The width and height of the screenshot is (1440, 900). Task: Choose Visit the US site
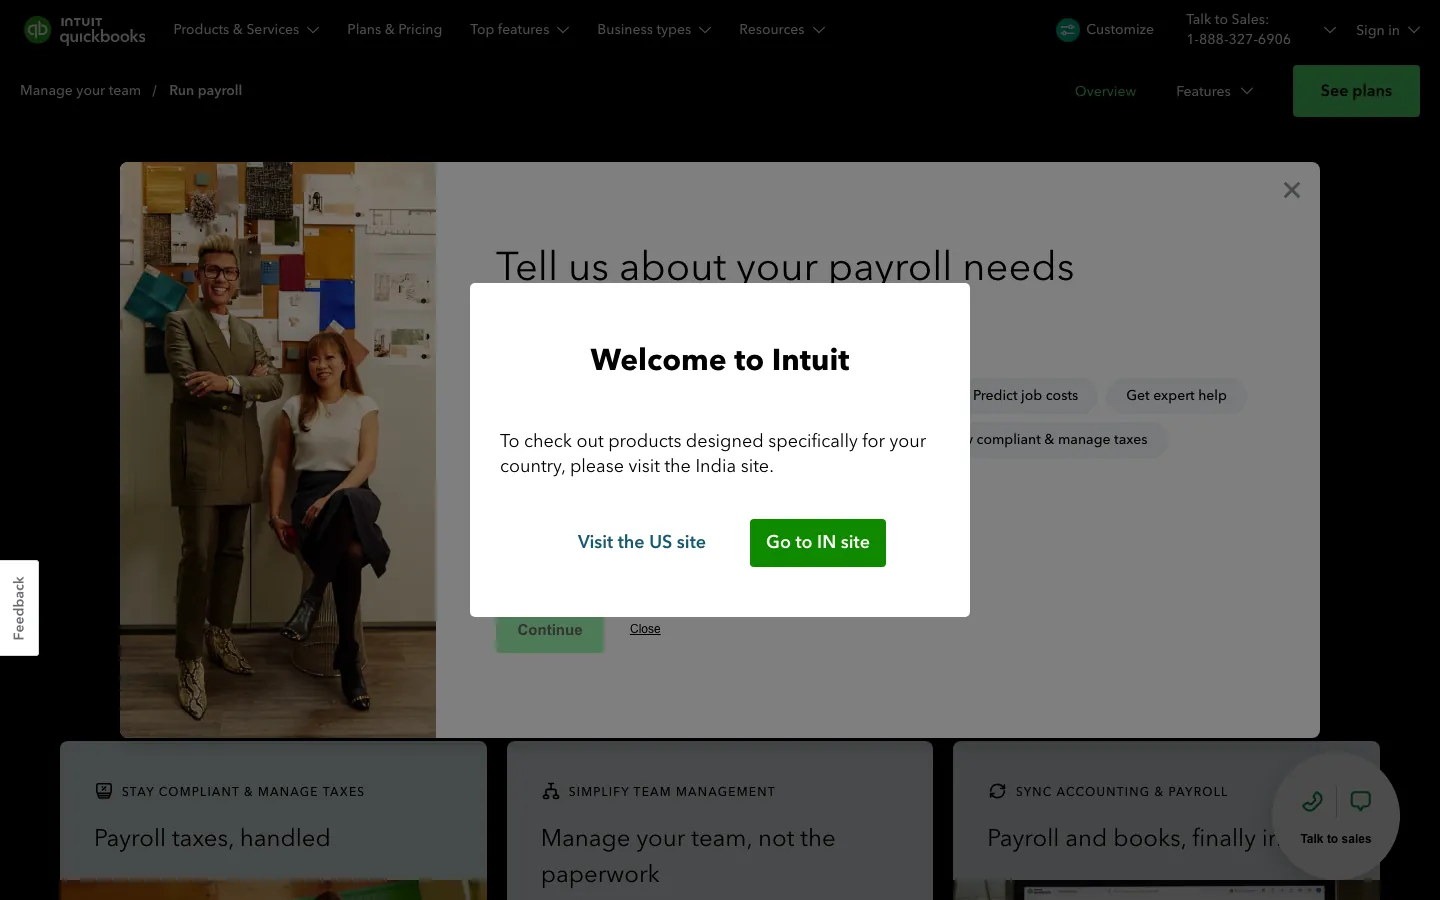click(642, 542)
